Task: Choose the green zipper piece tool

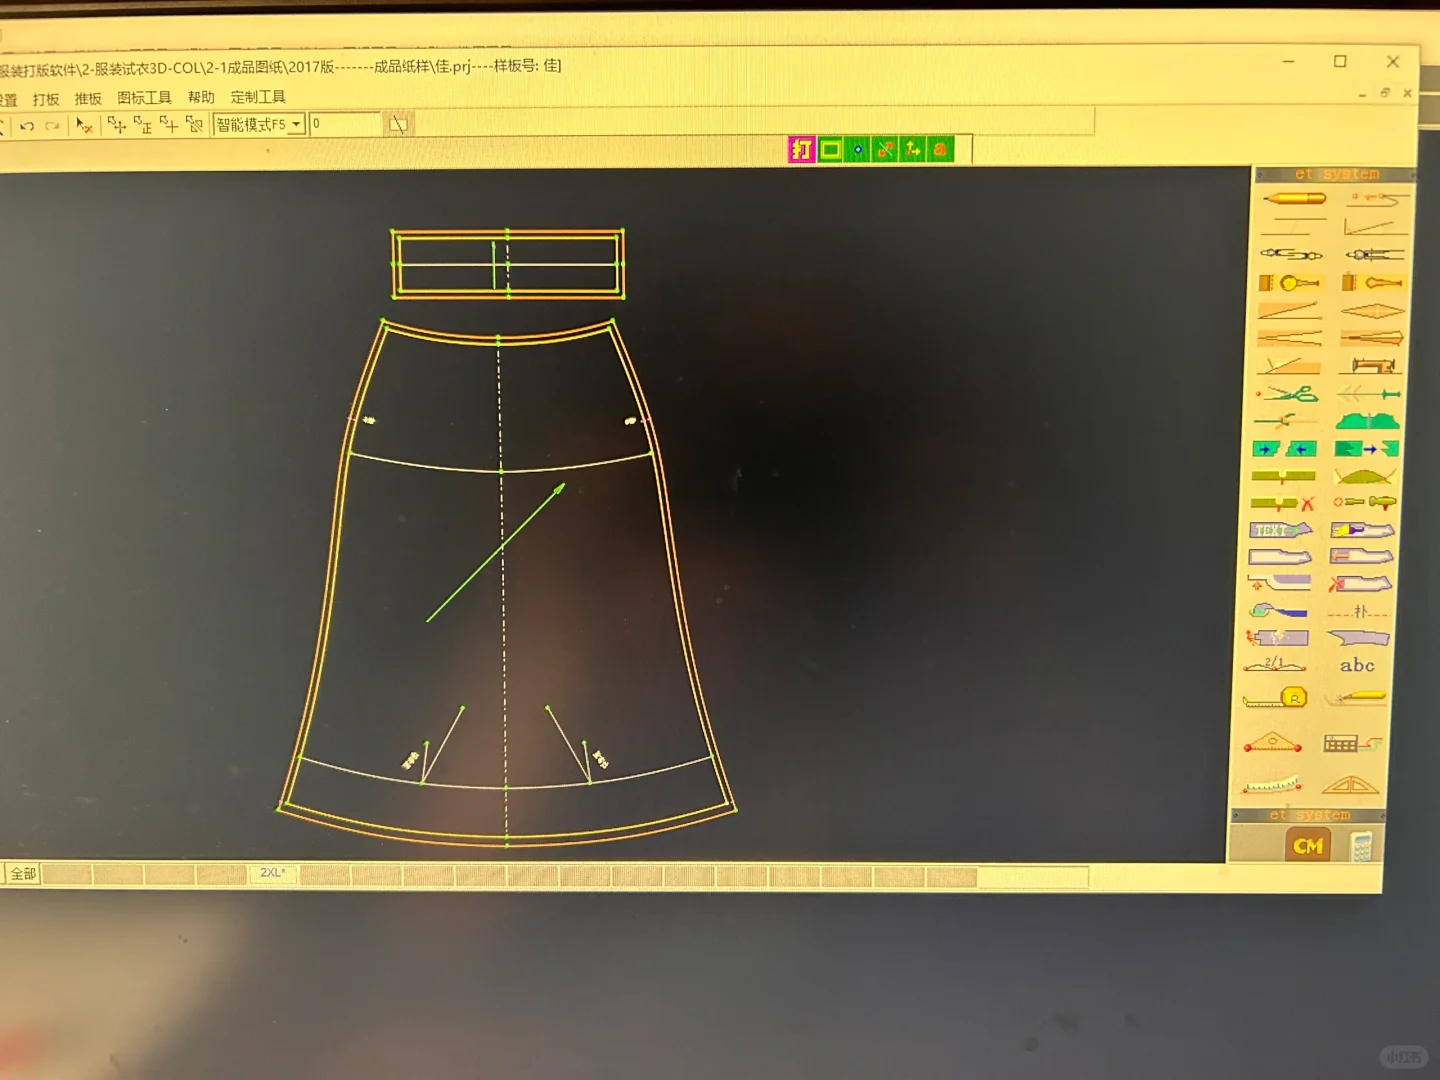Action: pos(1368,421)
